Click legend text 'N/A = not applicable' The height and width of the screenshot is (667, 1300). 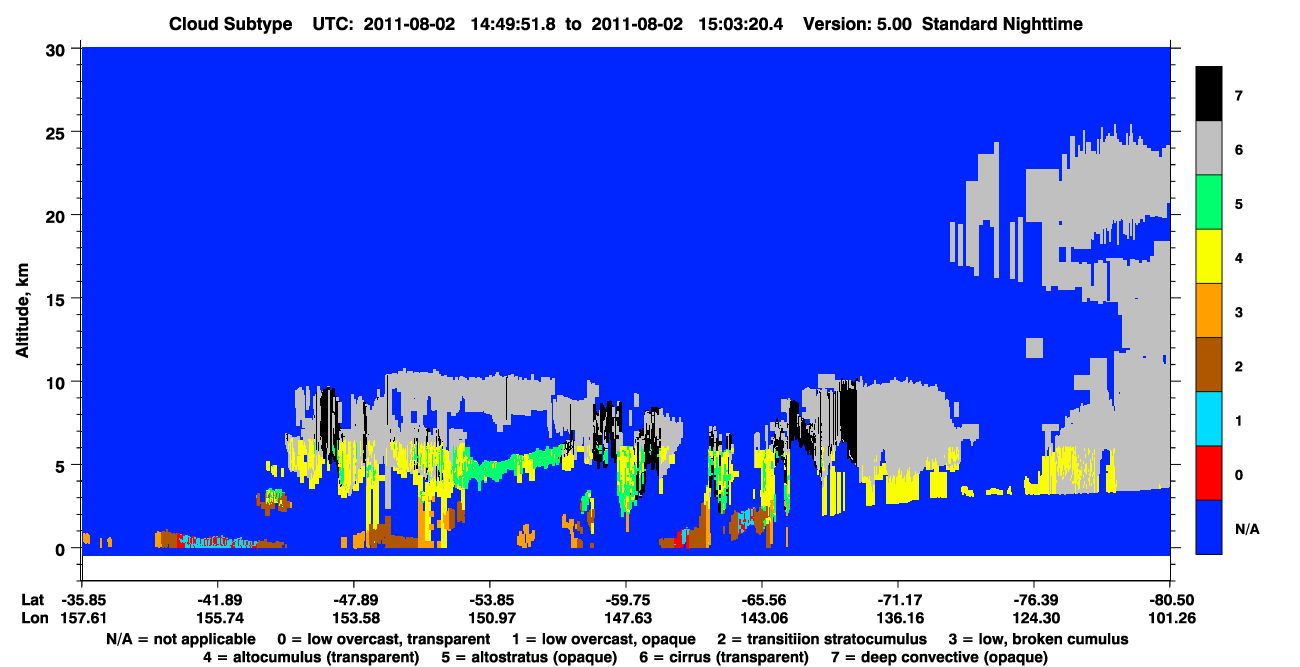(x=179, y=639)
